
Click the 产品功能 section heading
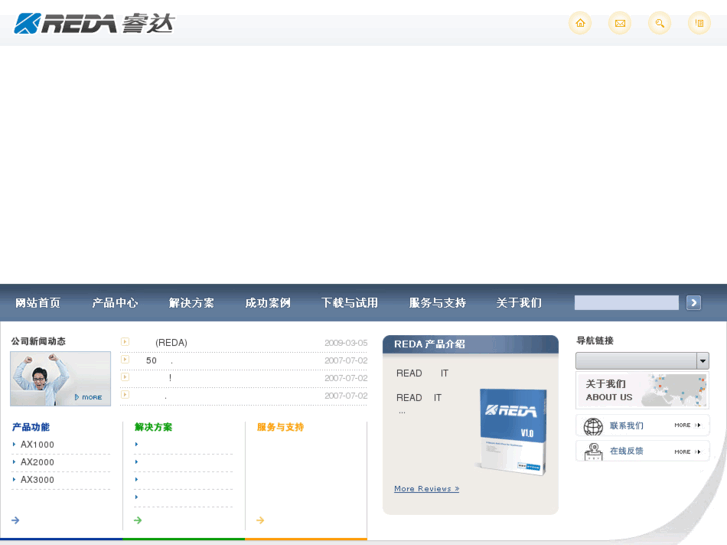coord(31,427)
